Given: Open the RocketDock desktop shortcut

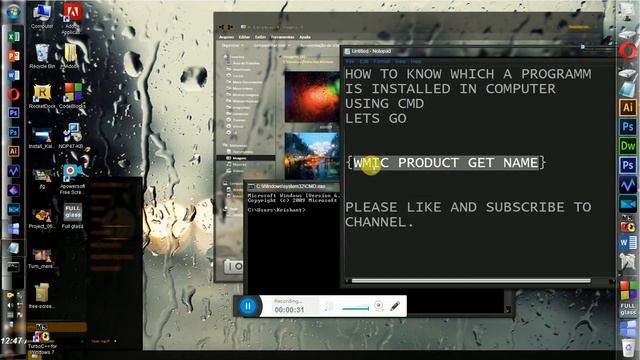Looking at the screenshot, I should tap(42, 96).
